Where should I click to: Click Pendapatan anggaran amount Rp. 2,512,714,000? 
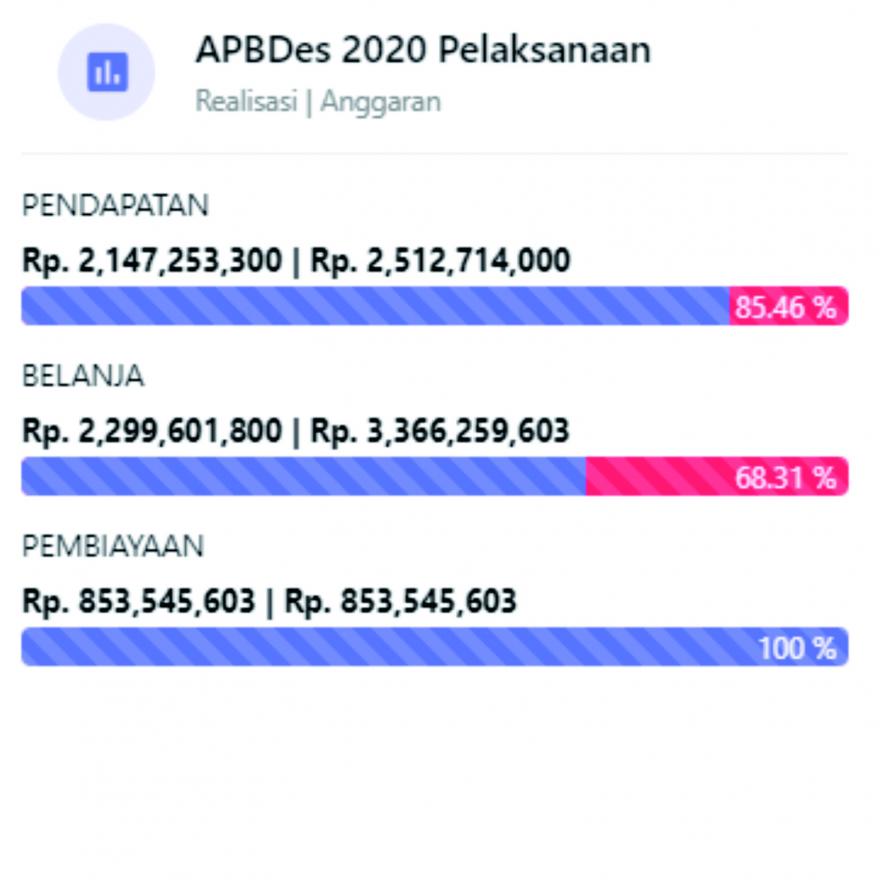pyautogui.click(x=441, y=261)
